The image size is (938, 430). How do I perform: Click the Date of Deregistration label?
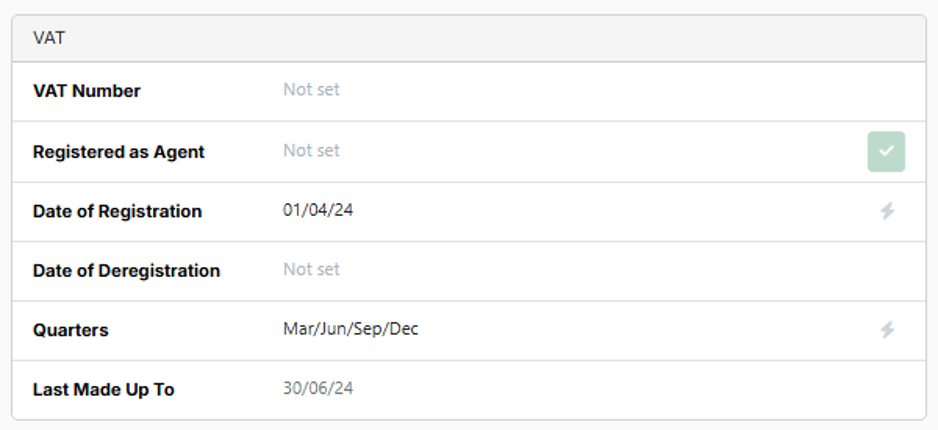pos(126,271)
